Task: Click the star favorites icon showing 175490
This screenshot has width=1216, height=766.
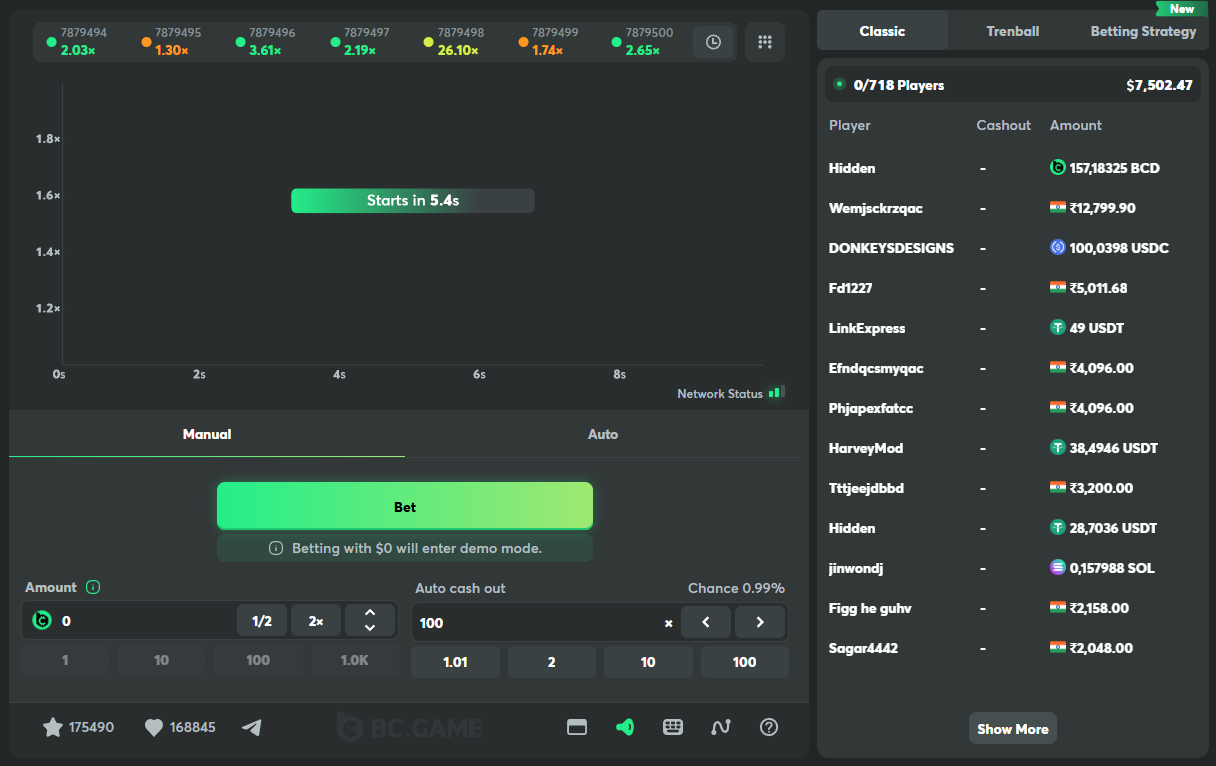Action: (53, 727)
